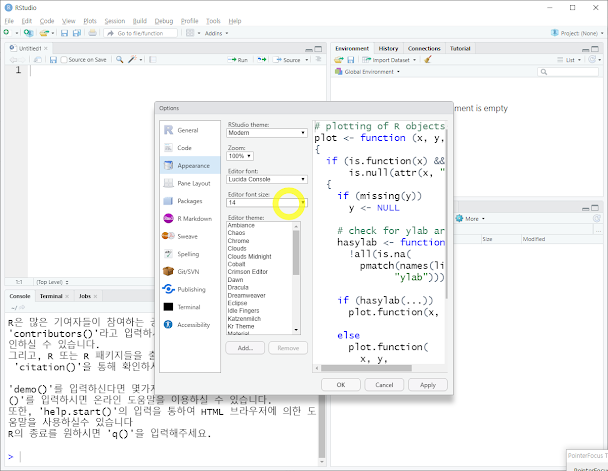Save workspace icon in Environment pane
Viewport: 608px width, 471px height.
pyautogui.click(x=351, y=60)
